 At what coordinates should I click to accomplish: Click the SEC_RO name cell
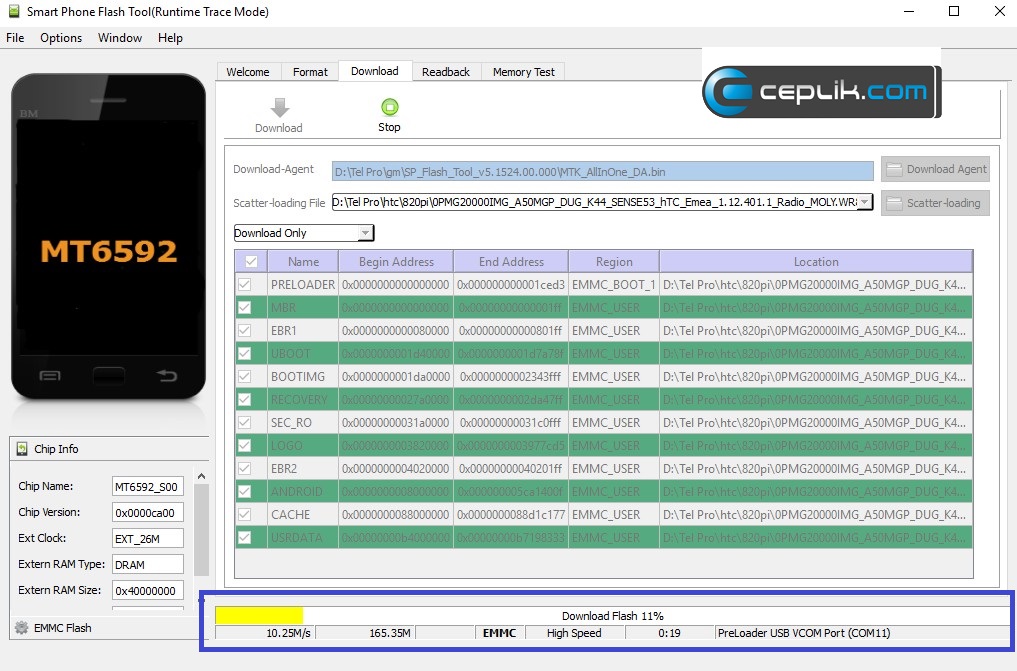pyautogui.click(x=303, y=423)
